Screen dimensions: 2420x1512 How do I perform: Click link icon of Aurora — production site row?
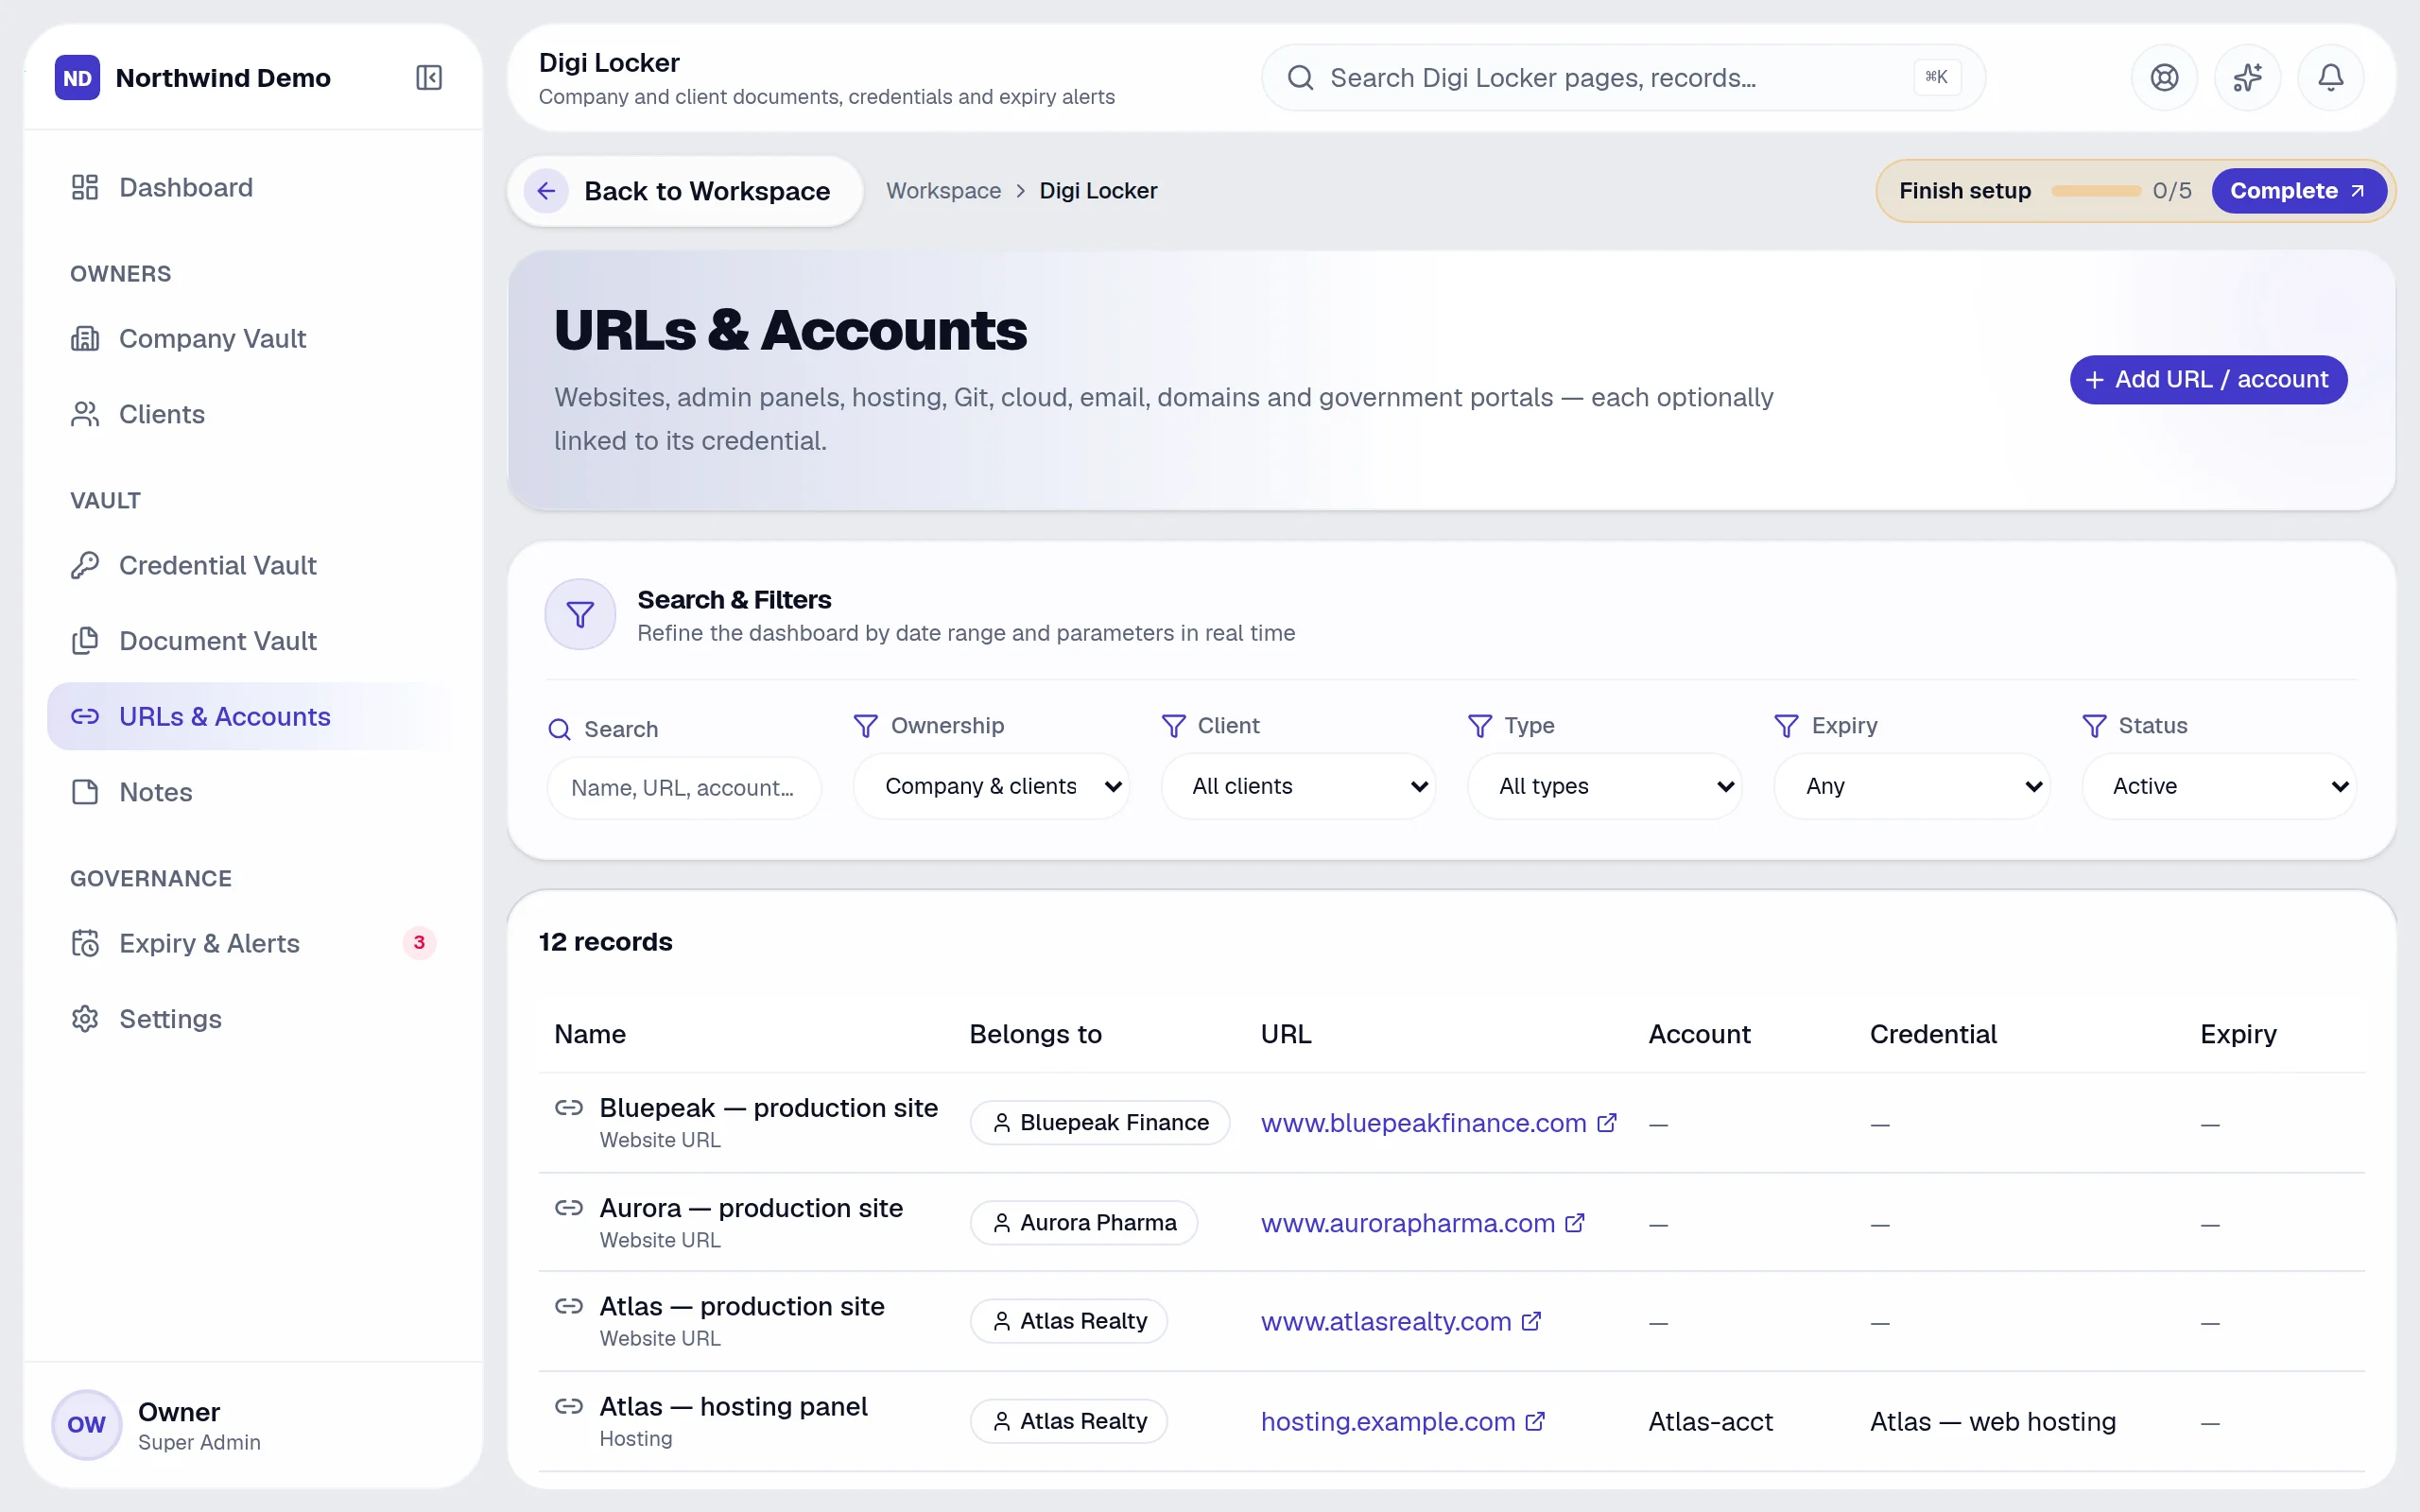pos(569,1207)
